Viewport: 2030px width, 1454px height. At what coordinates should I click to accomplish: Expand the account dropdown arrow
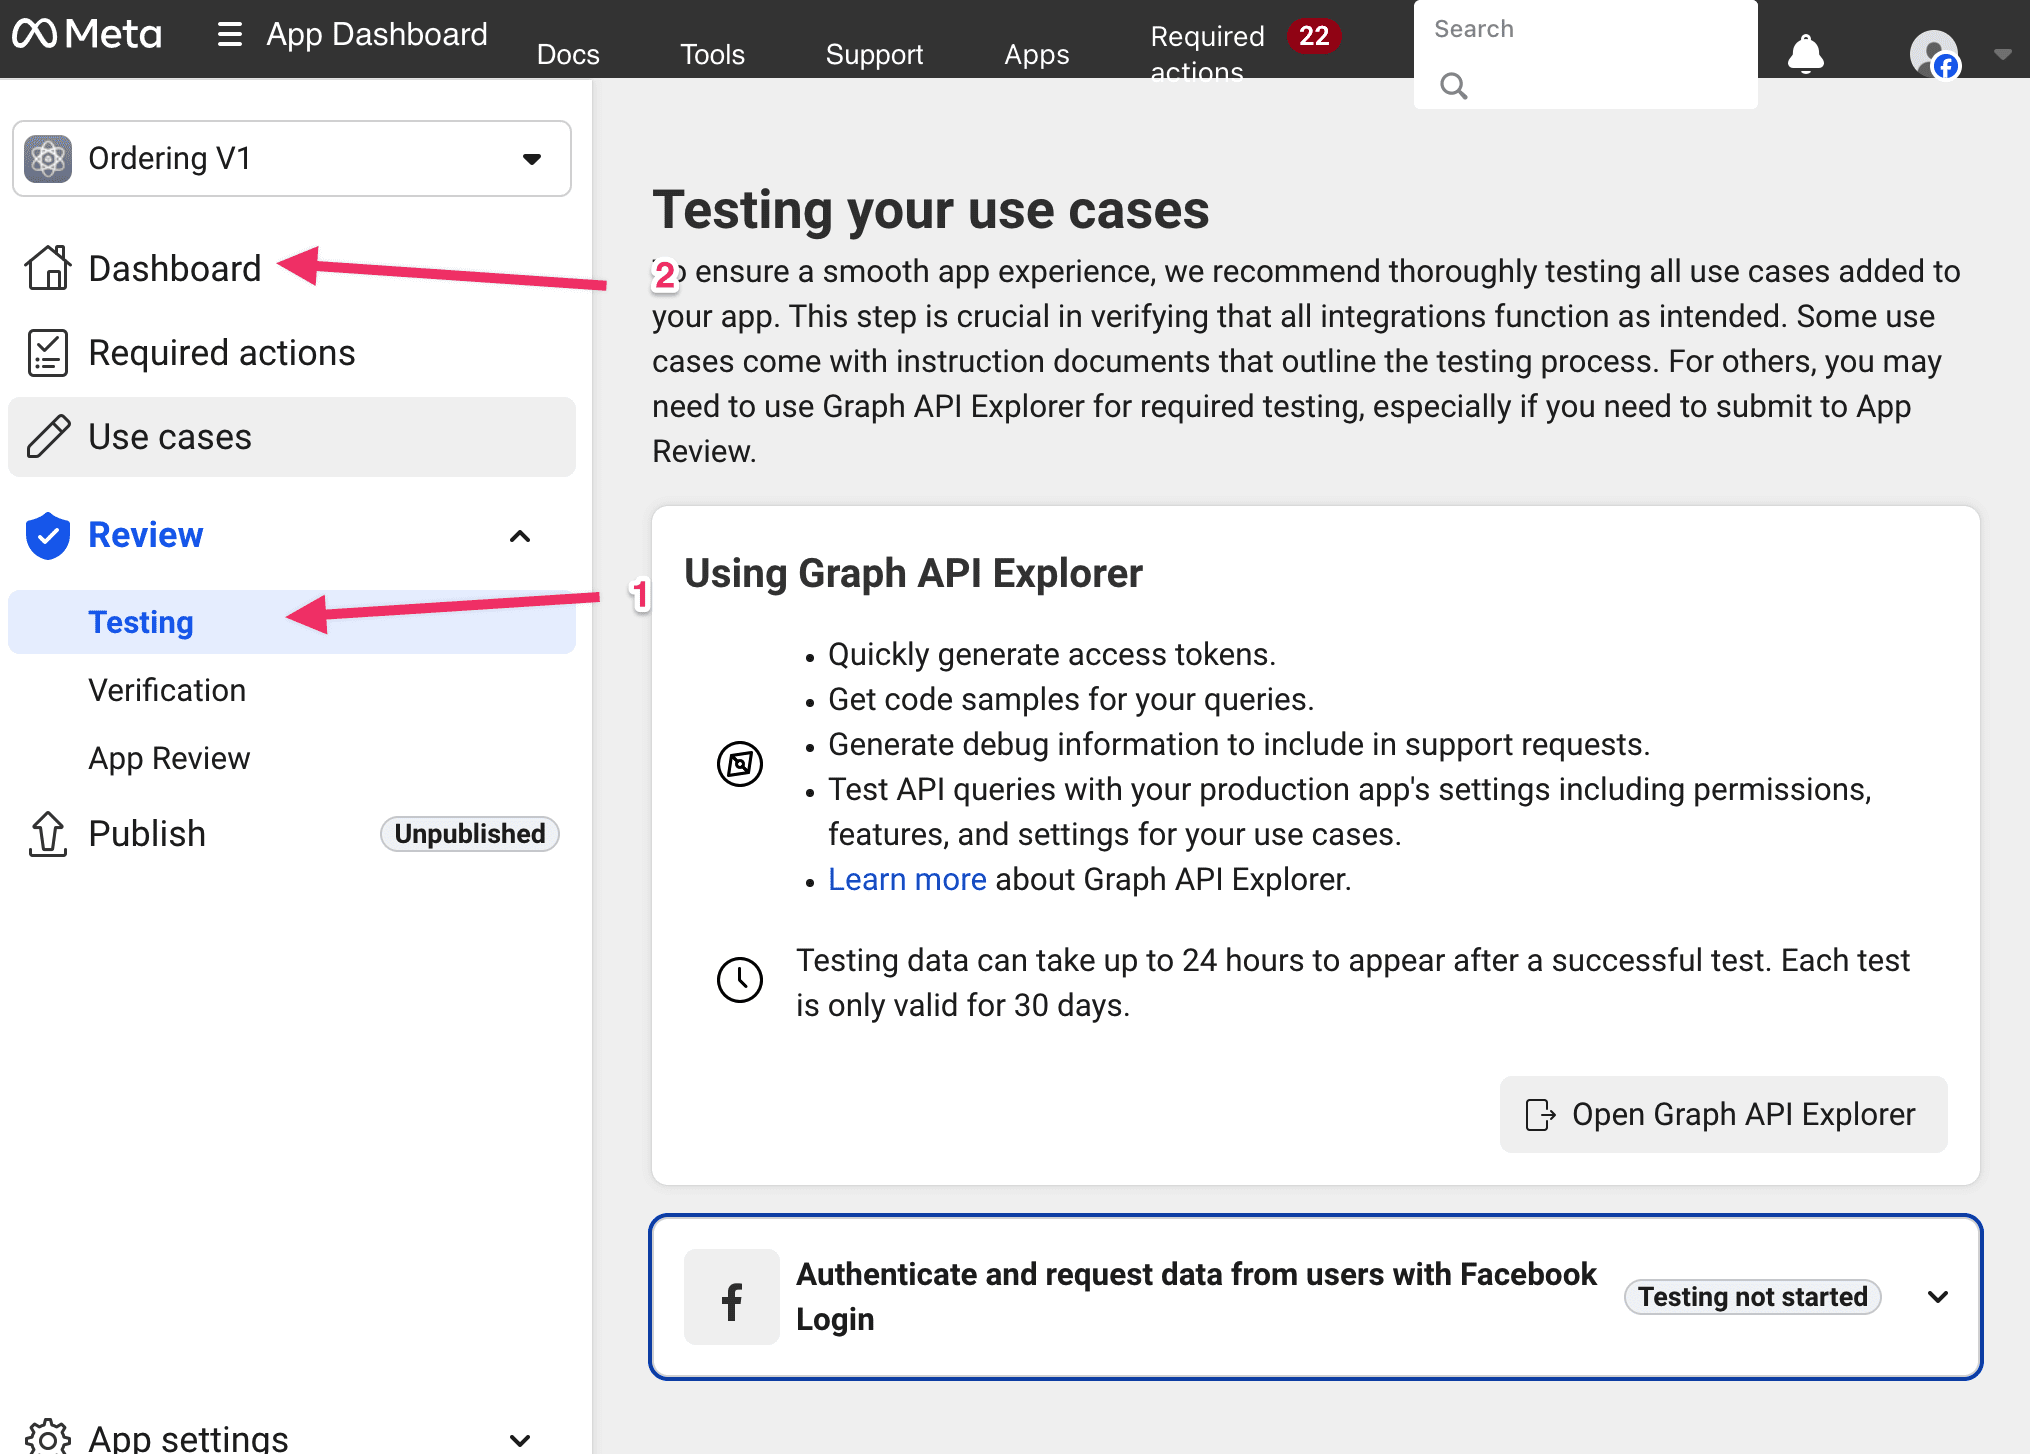pos(2002,54)
